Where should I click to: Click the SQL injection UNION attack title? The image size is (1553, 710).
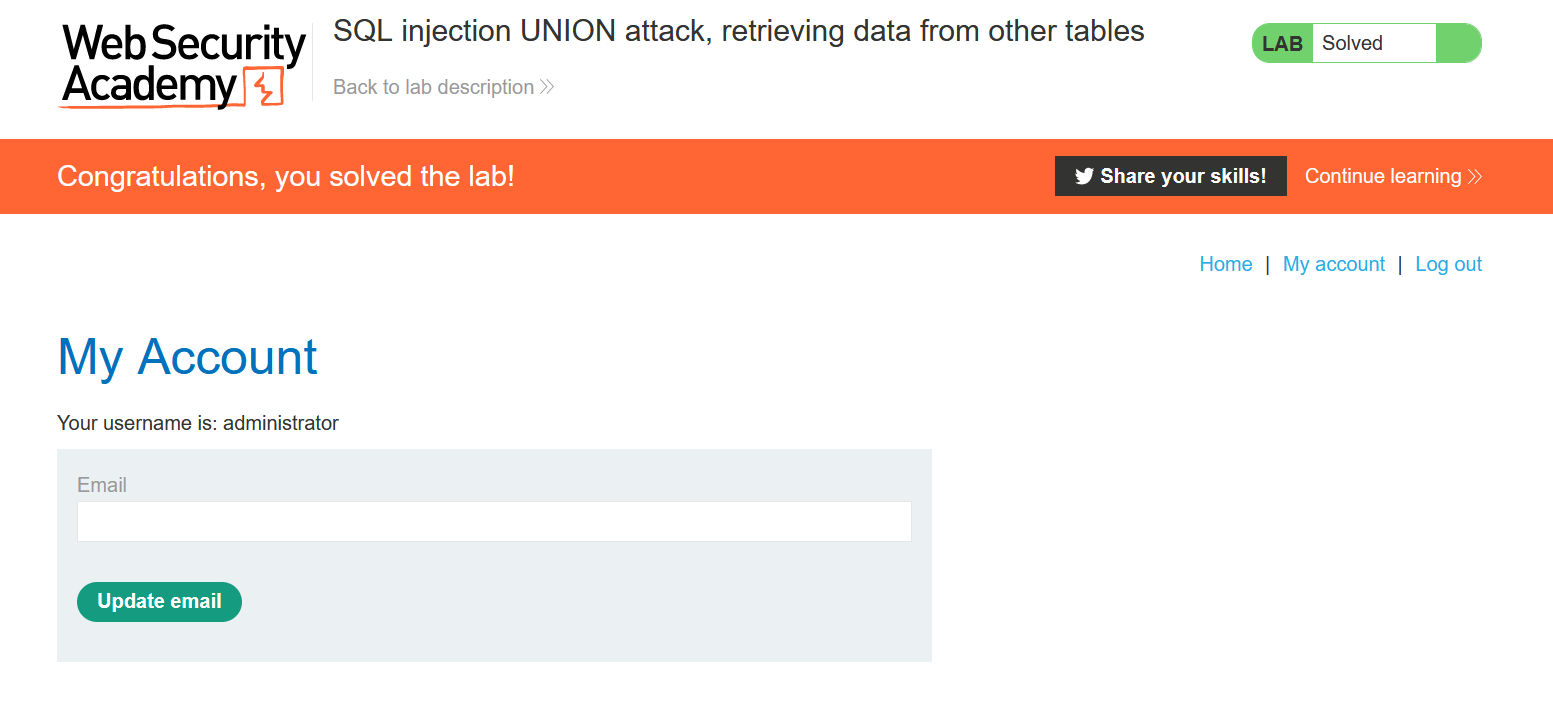pyautogui.click(x=738, y=31)
